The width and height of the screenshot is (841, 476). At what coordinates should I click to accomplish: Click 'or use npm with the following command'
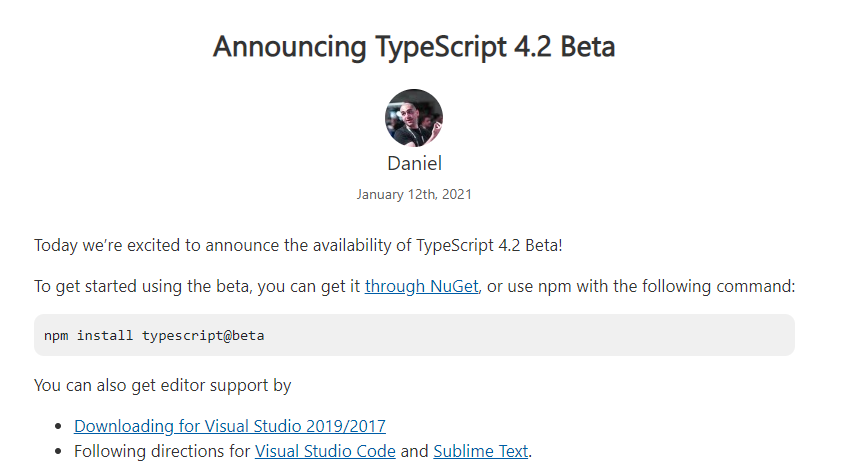pos(640,286)
